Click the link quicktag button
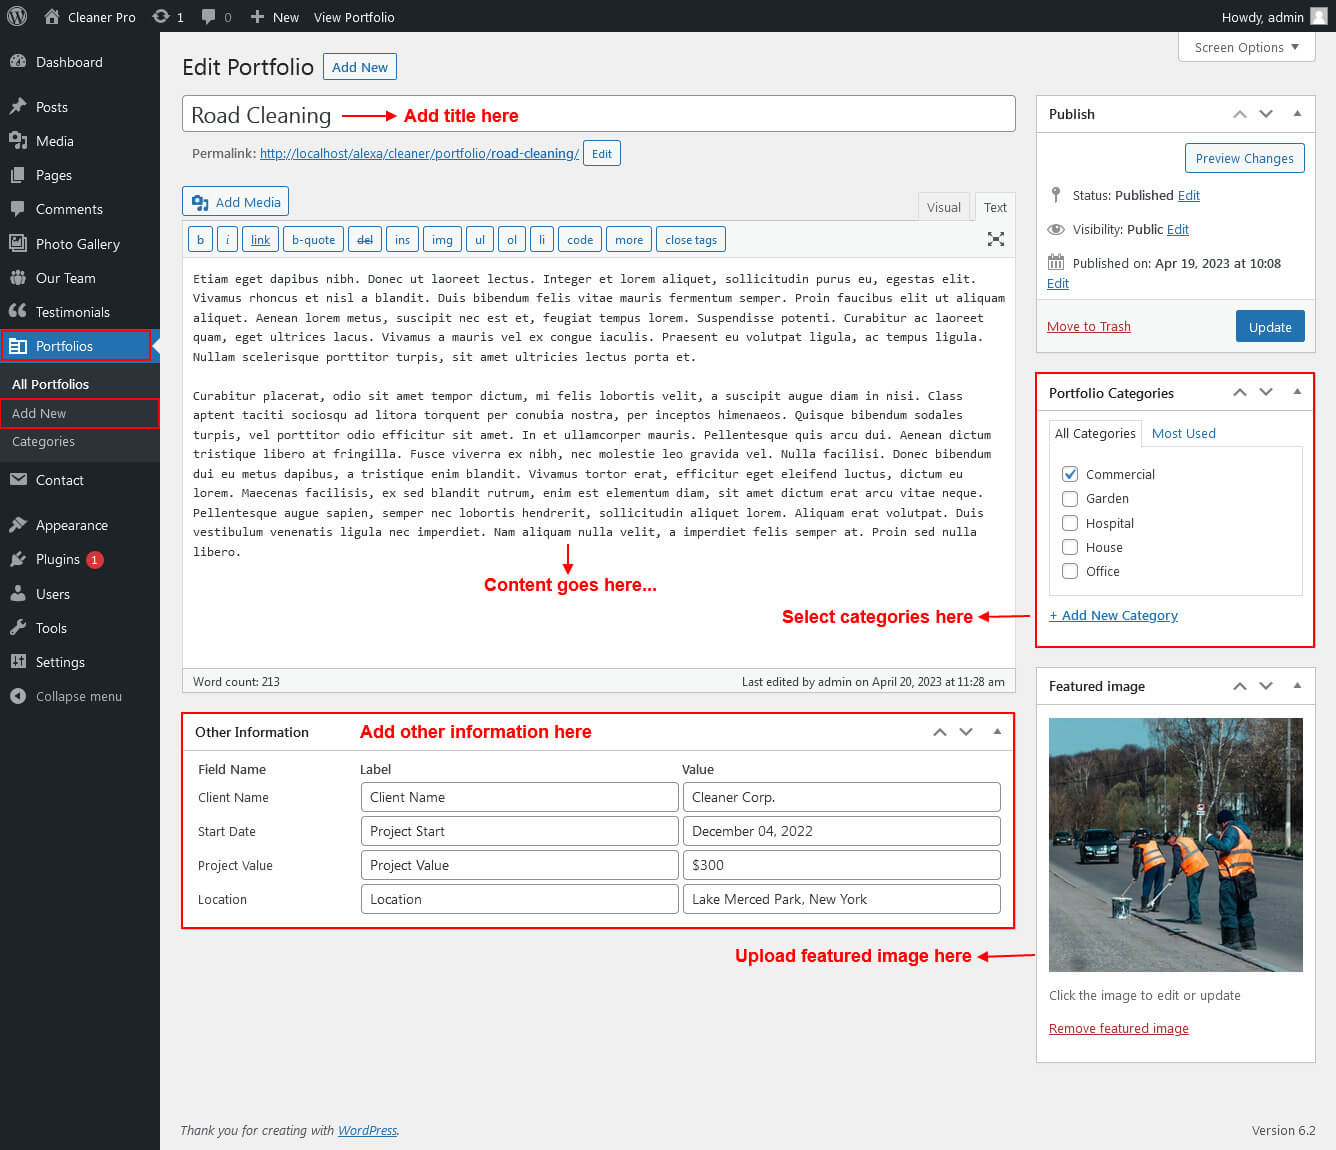Screen dimensions: 1336x1150 pos(260,240)
